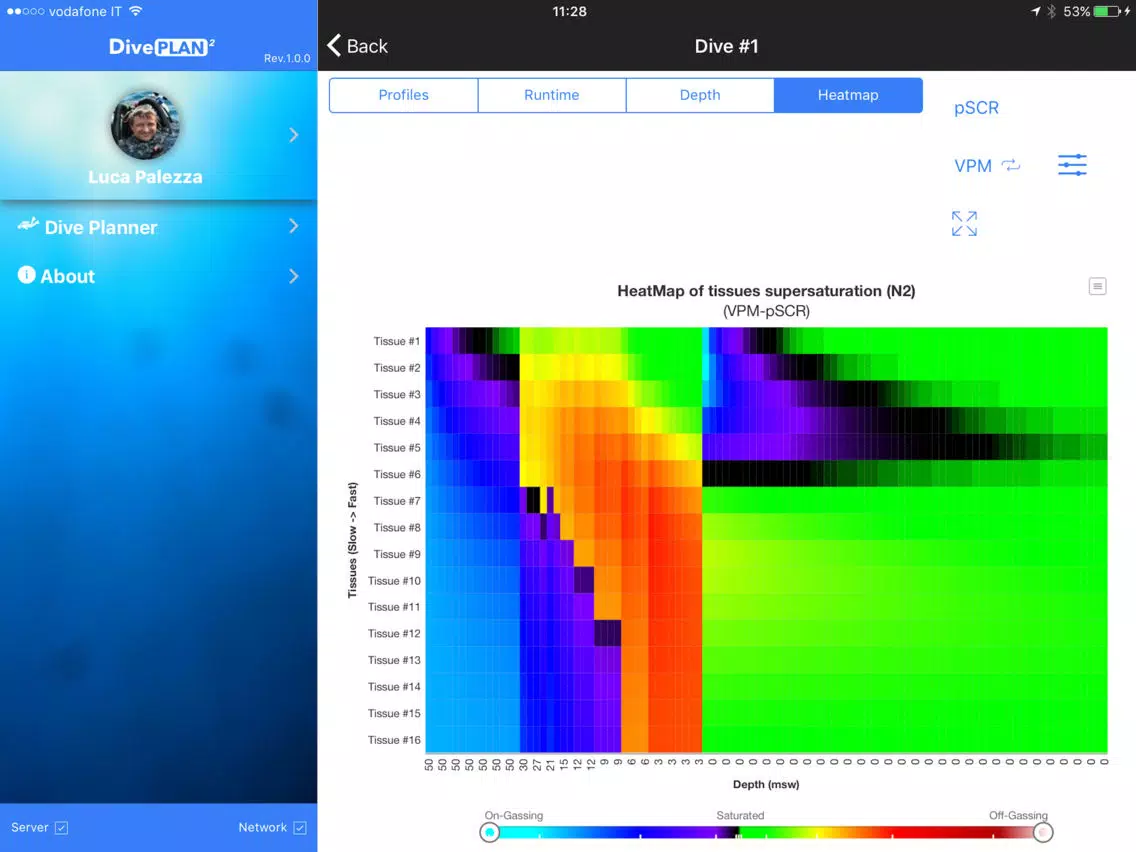The image size is (1136, 852).
Task: Open the About menu item
Action: coord(159,276)
